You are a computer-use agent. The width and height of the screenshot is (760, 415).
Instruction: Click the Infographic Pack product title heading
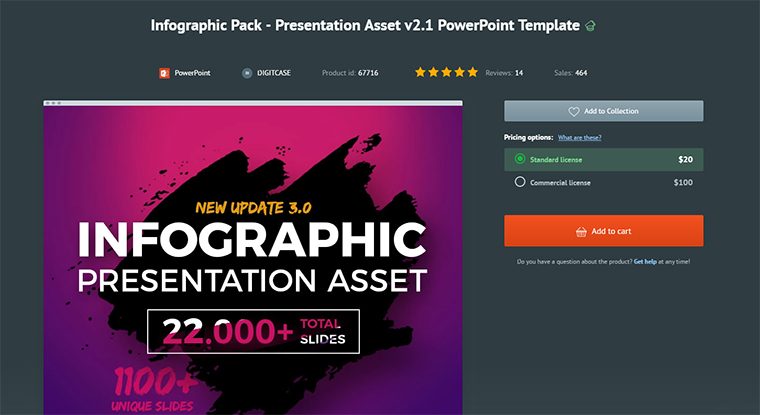365,25
